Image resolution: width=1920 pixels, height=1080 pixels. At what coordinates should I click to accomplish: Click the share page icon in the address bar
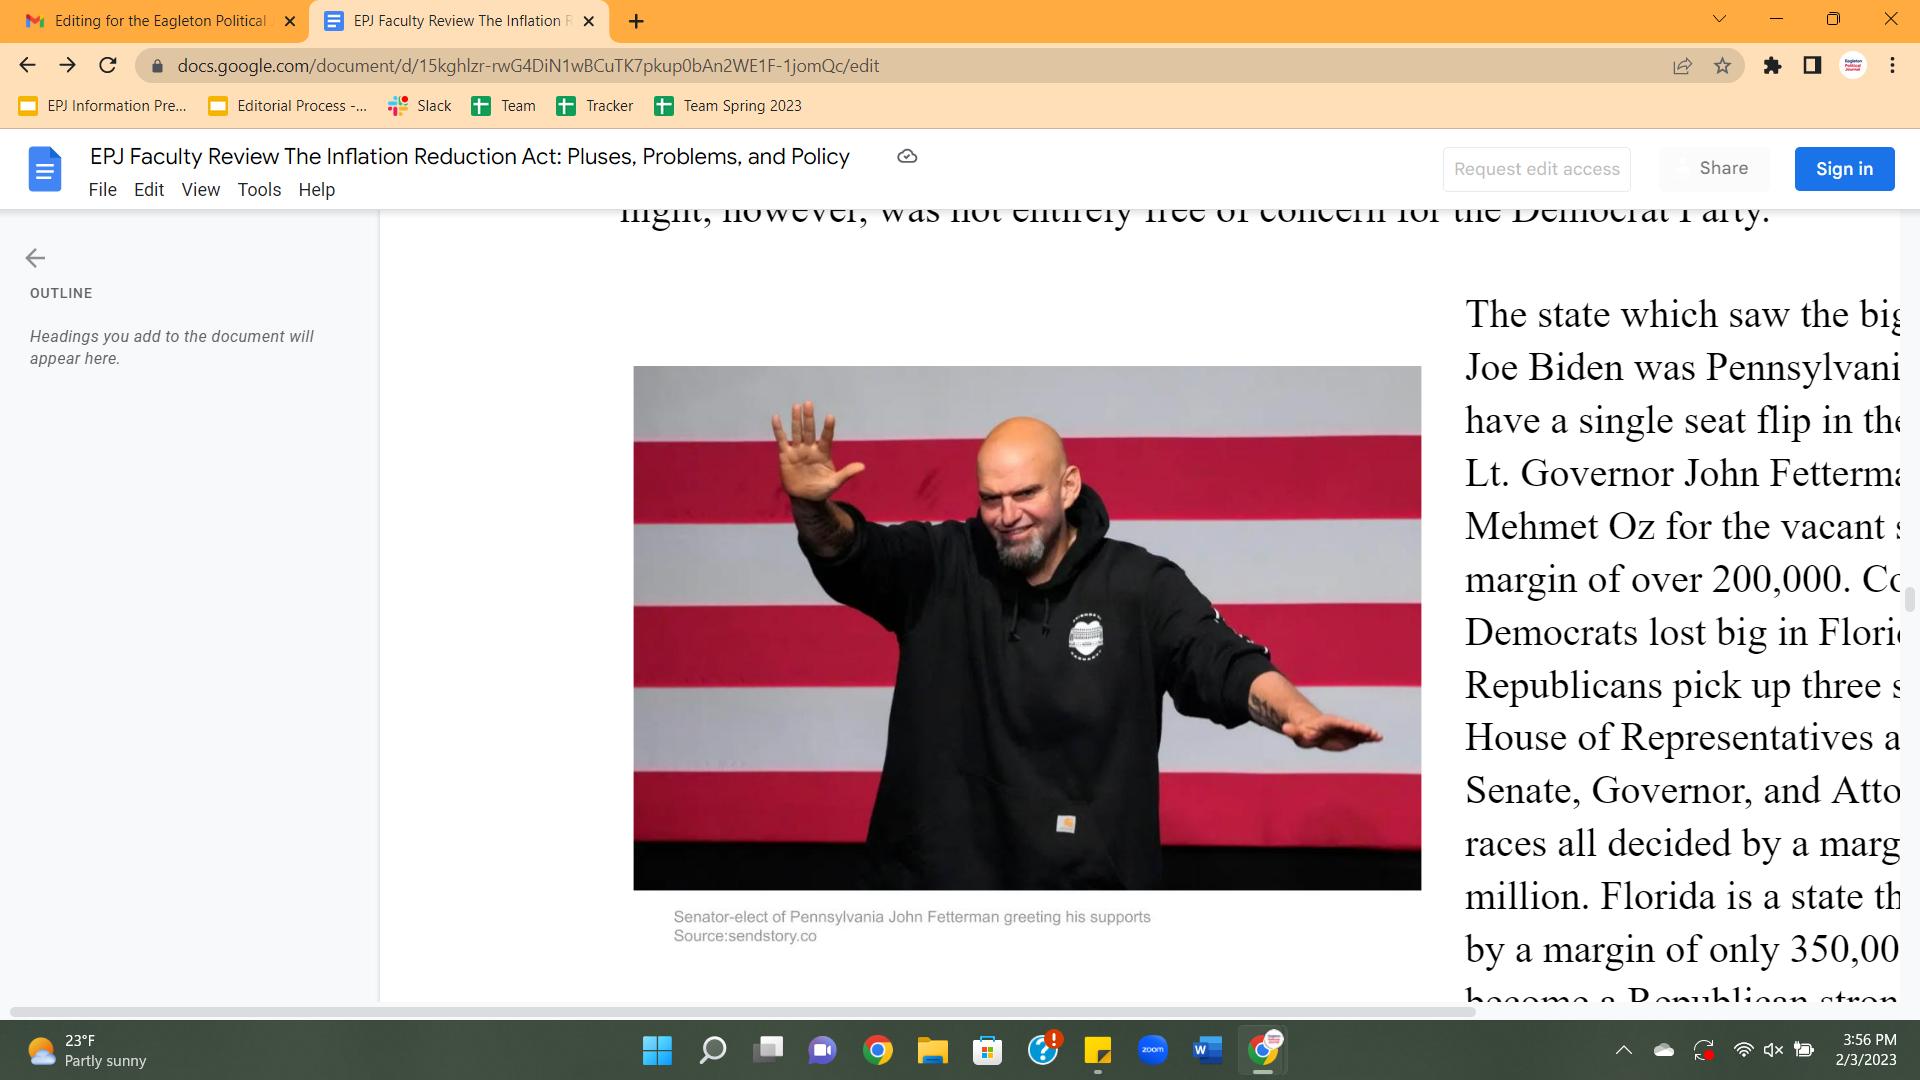pos(1682,66)
